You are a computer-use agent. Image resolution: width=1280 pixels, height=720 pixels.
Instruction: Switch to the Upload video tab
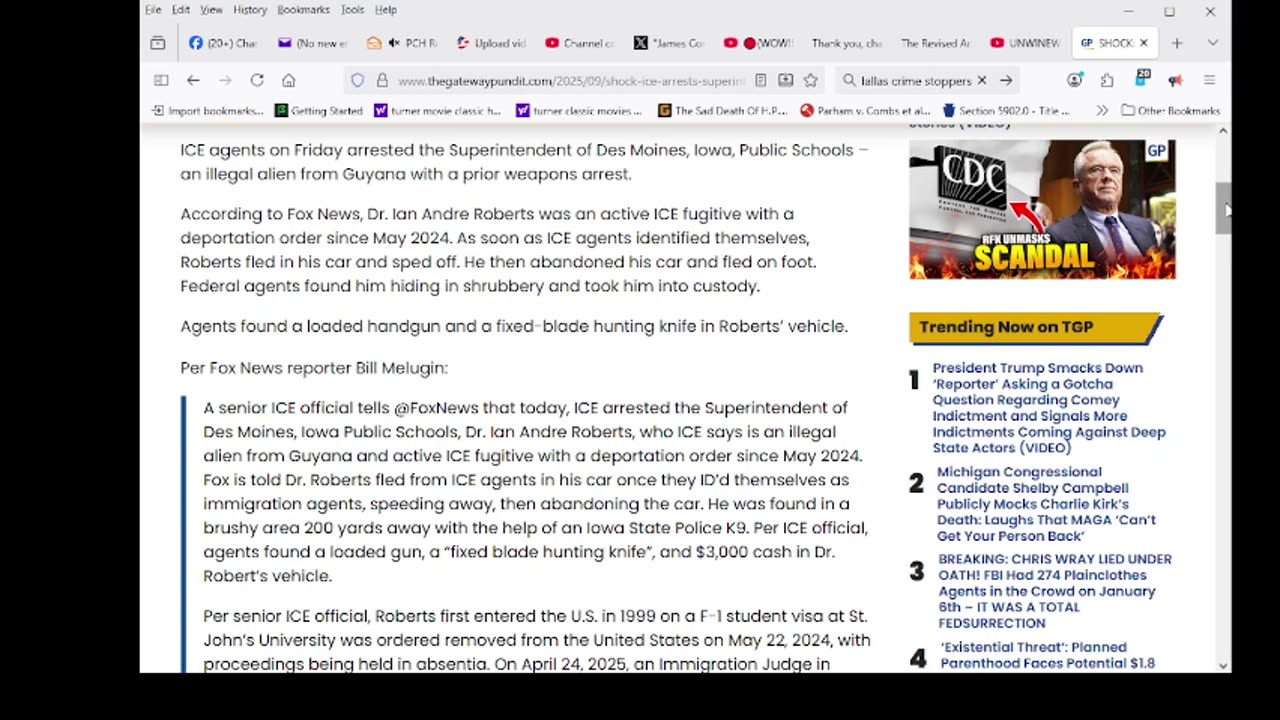490,43
